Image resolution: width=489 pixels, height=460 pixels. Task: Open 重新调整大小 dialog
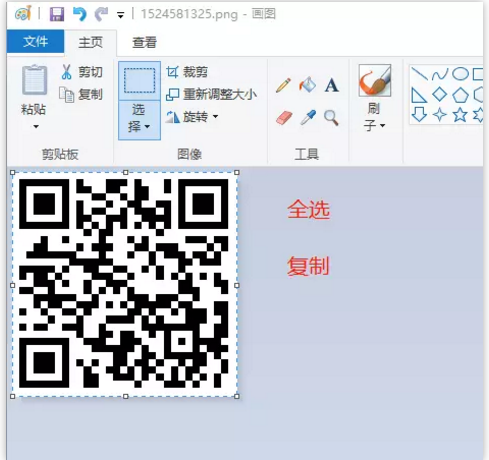[x=211, y=94]
